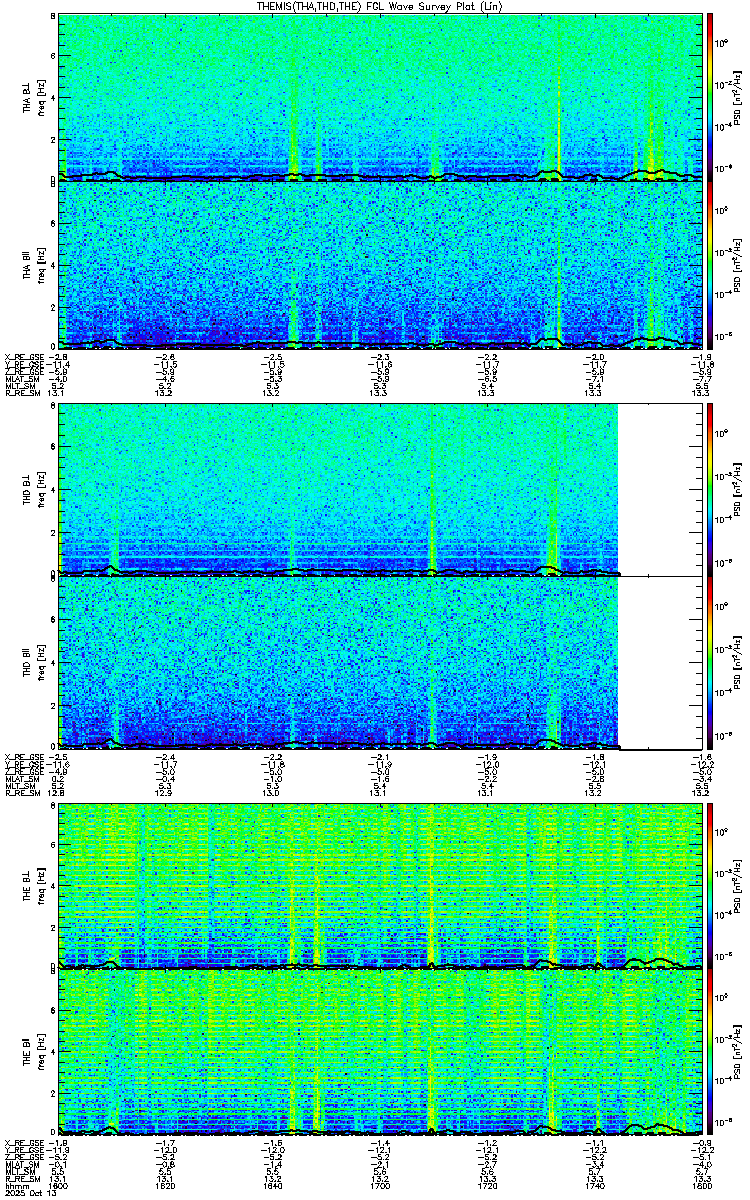The width and height of the screenshot is (750, 1200).
Task: Click the color bar beside THD B-perp panel
Action: tap(709, 489)
